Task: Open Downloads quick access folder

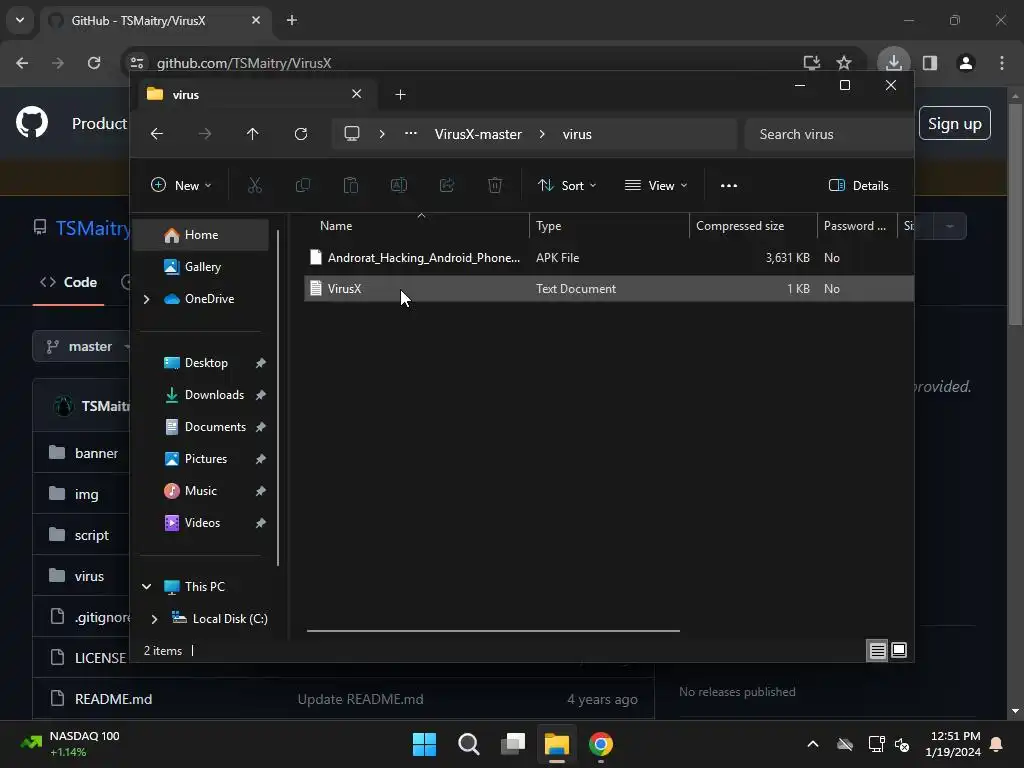Action: click(201, 394)
